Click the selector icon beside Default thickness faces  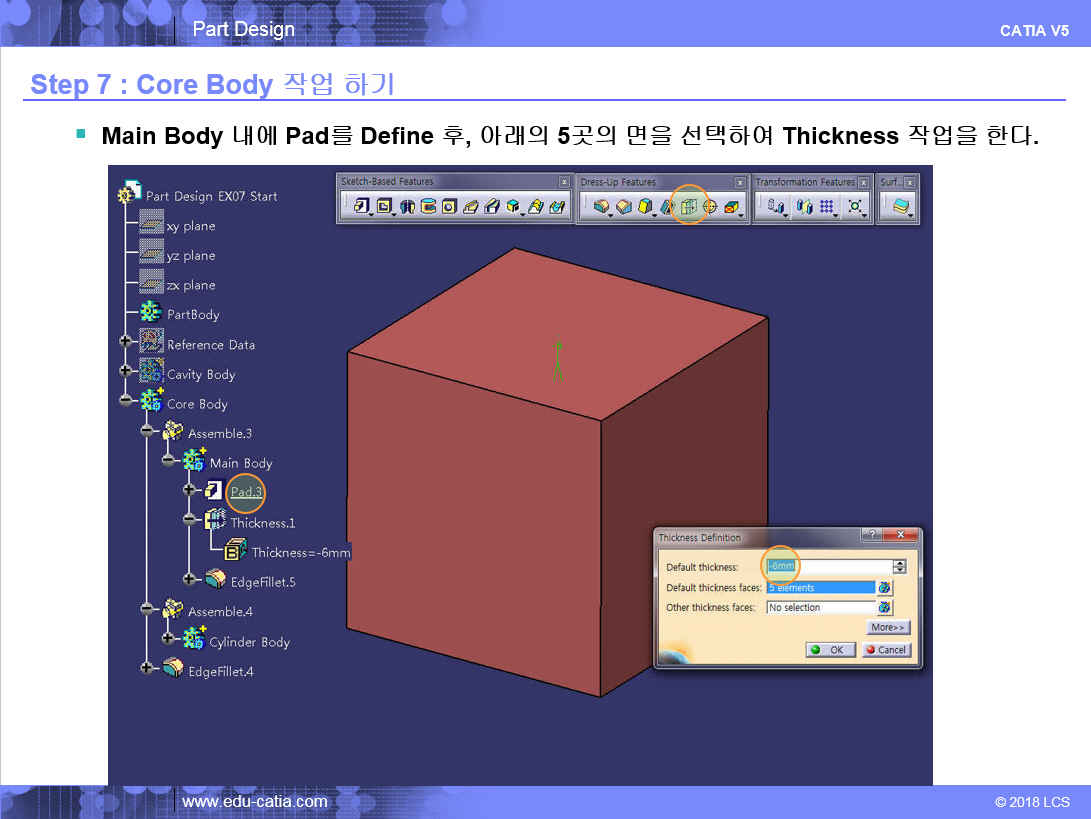[884, 588]
